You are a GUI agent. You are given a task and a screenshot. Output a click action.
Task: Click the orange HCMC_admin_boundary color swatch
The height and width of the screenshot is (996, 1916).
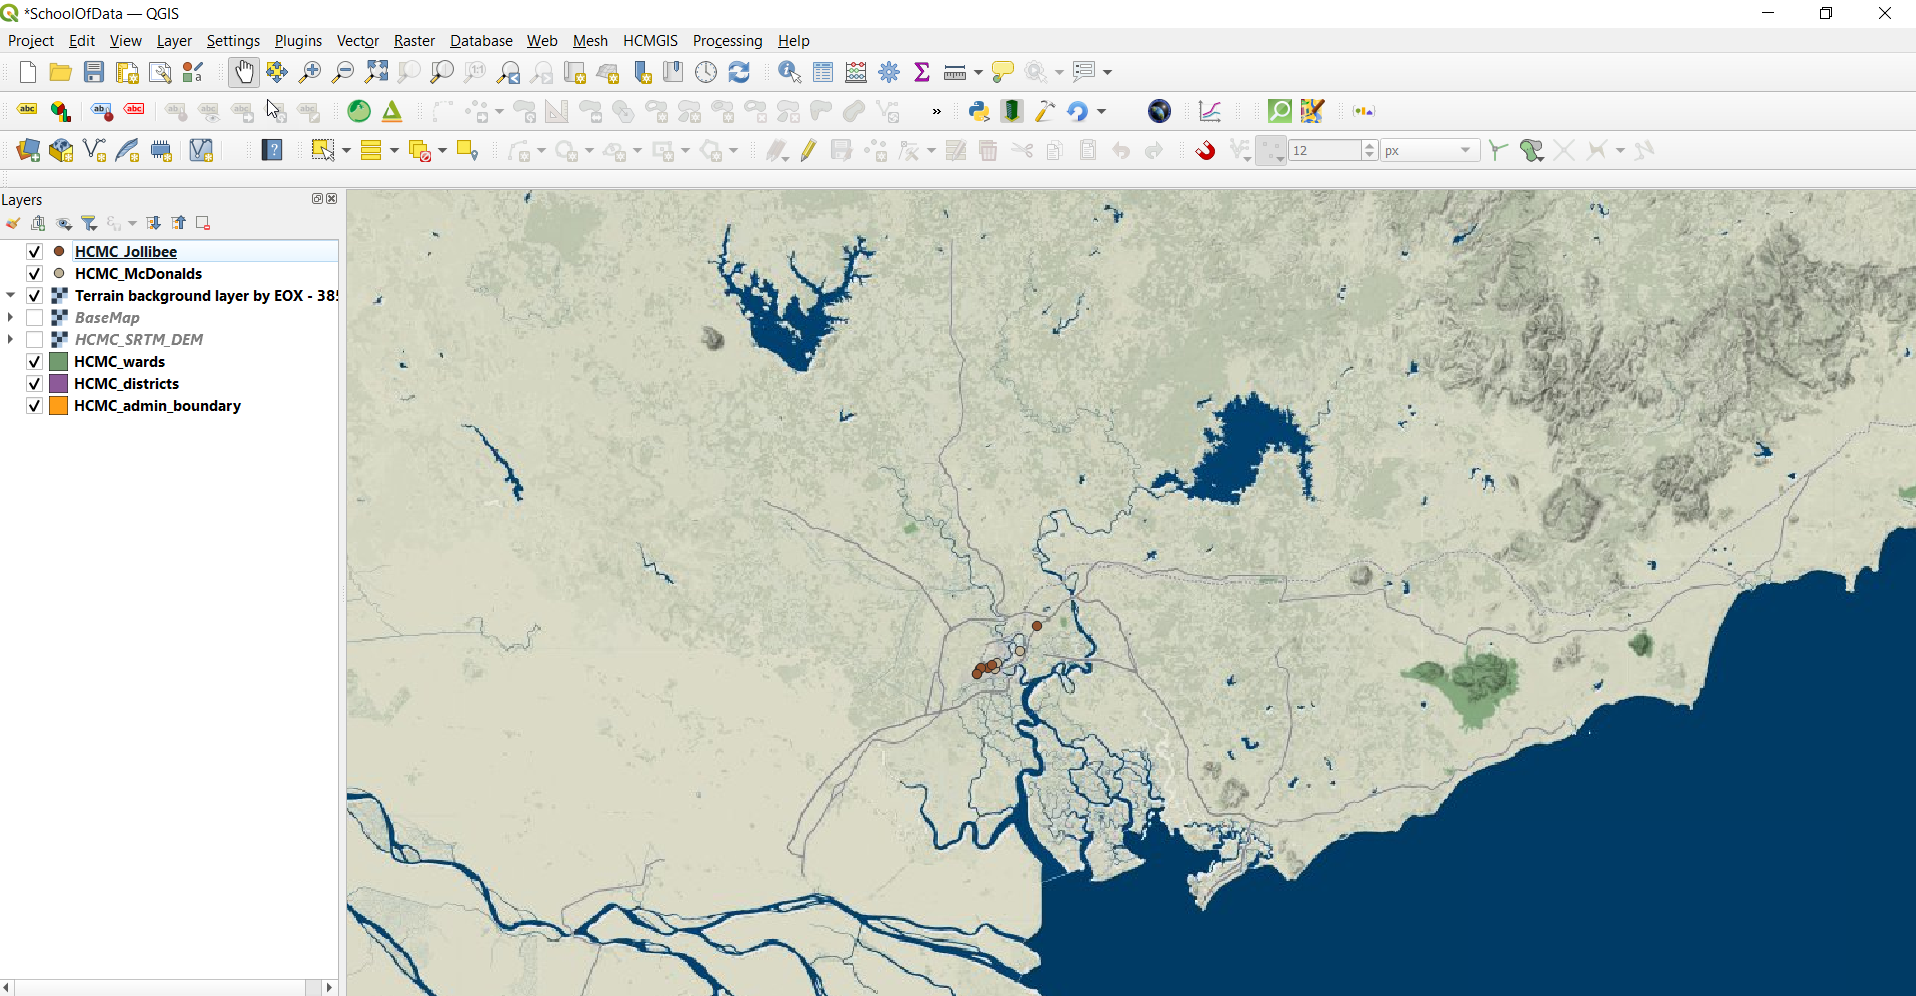(x=59, y=406)
